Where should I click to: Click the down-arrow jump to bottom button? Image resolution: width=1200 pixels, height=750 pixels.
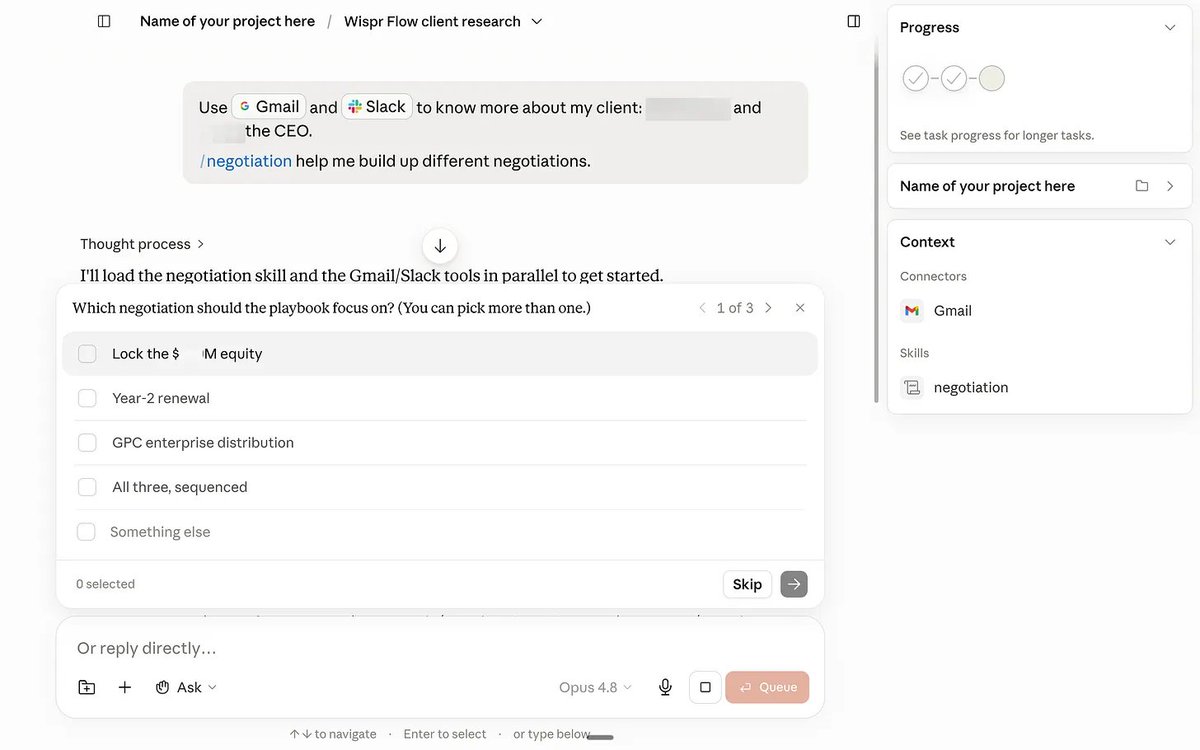point(440,245)
